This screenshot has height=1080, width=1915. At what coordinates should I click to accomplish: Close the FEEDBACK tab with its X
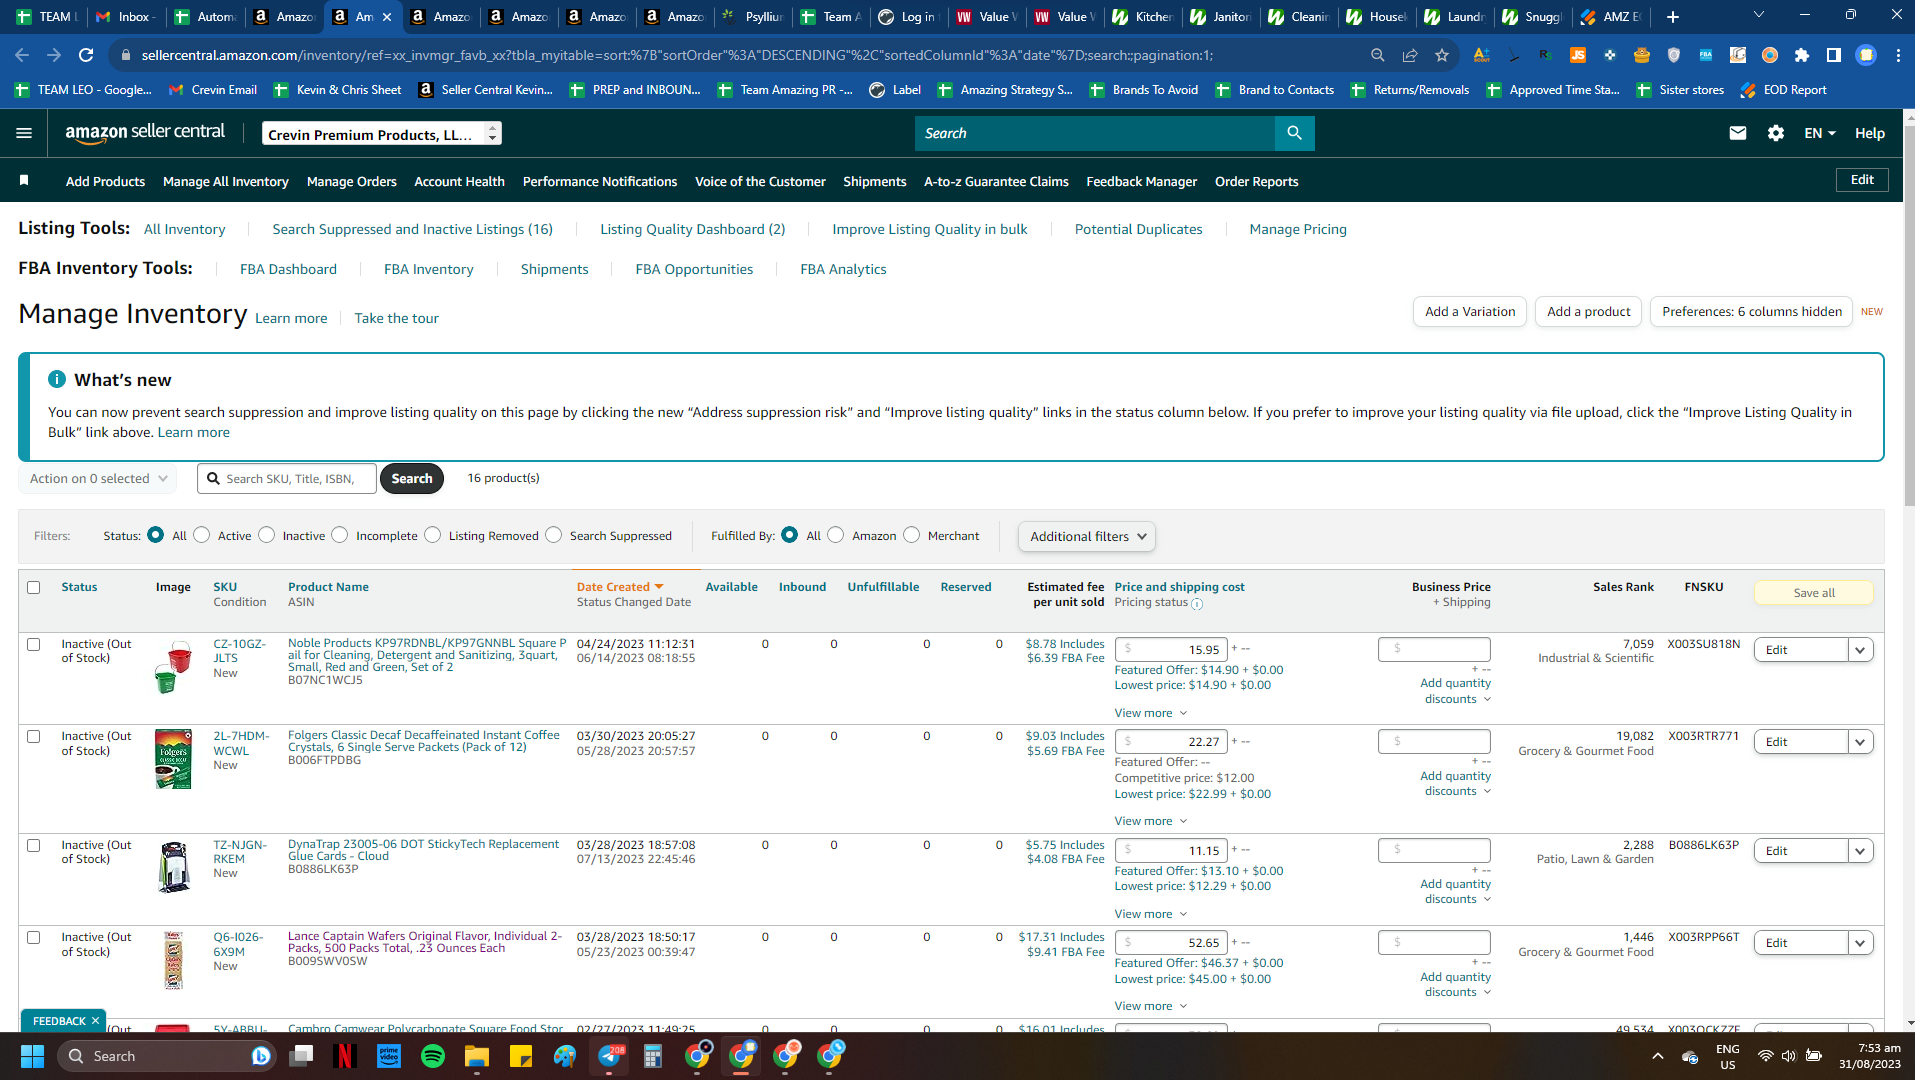pos(95,1021)
